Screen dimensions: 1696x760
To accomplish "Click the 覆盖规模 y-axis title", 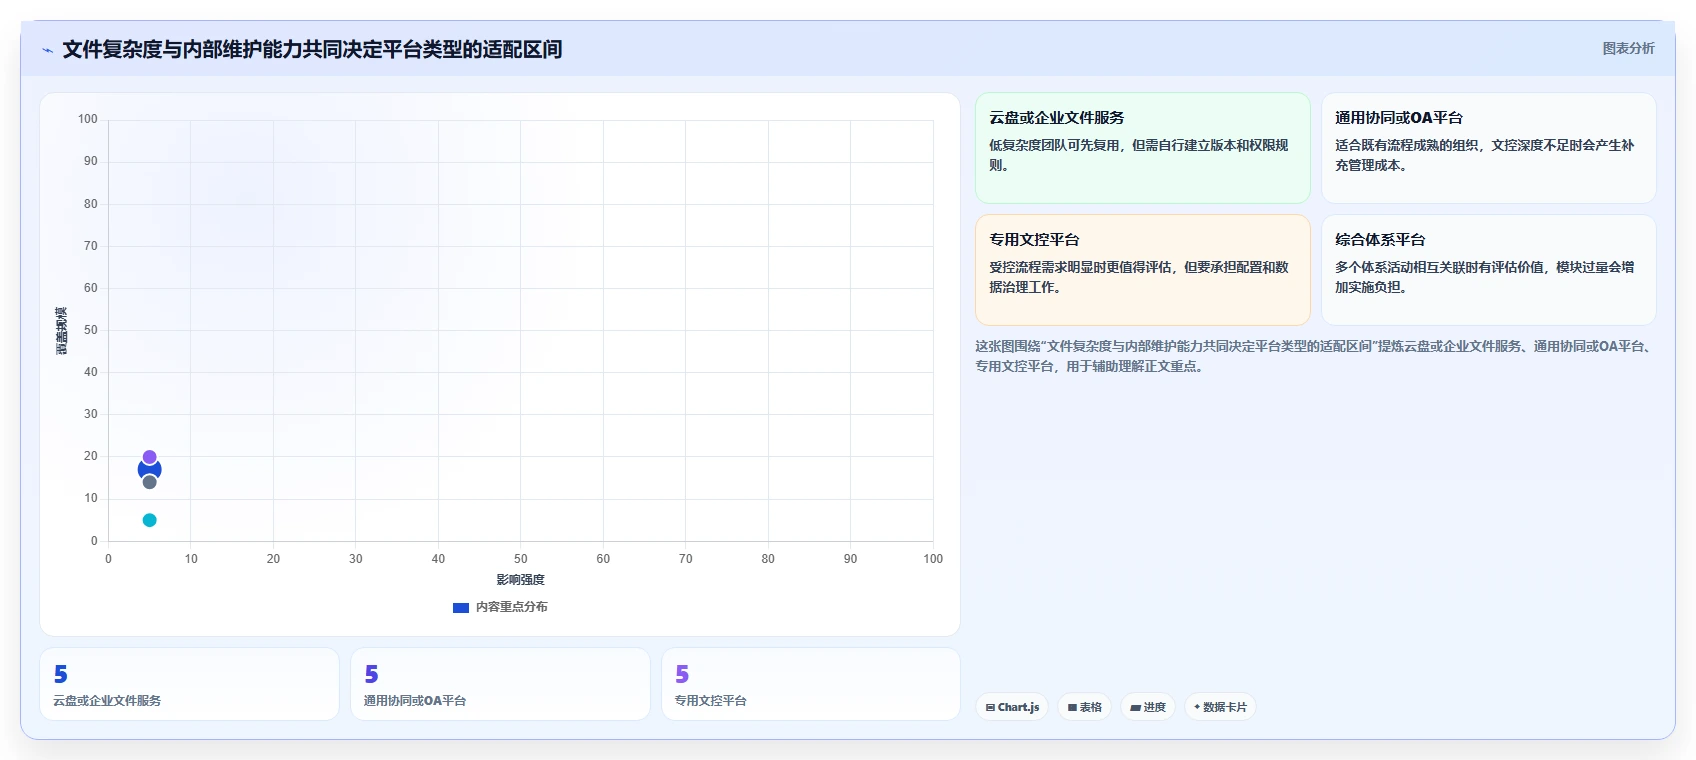I will (x=62, y=330).
